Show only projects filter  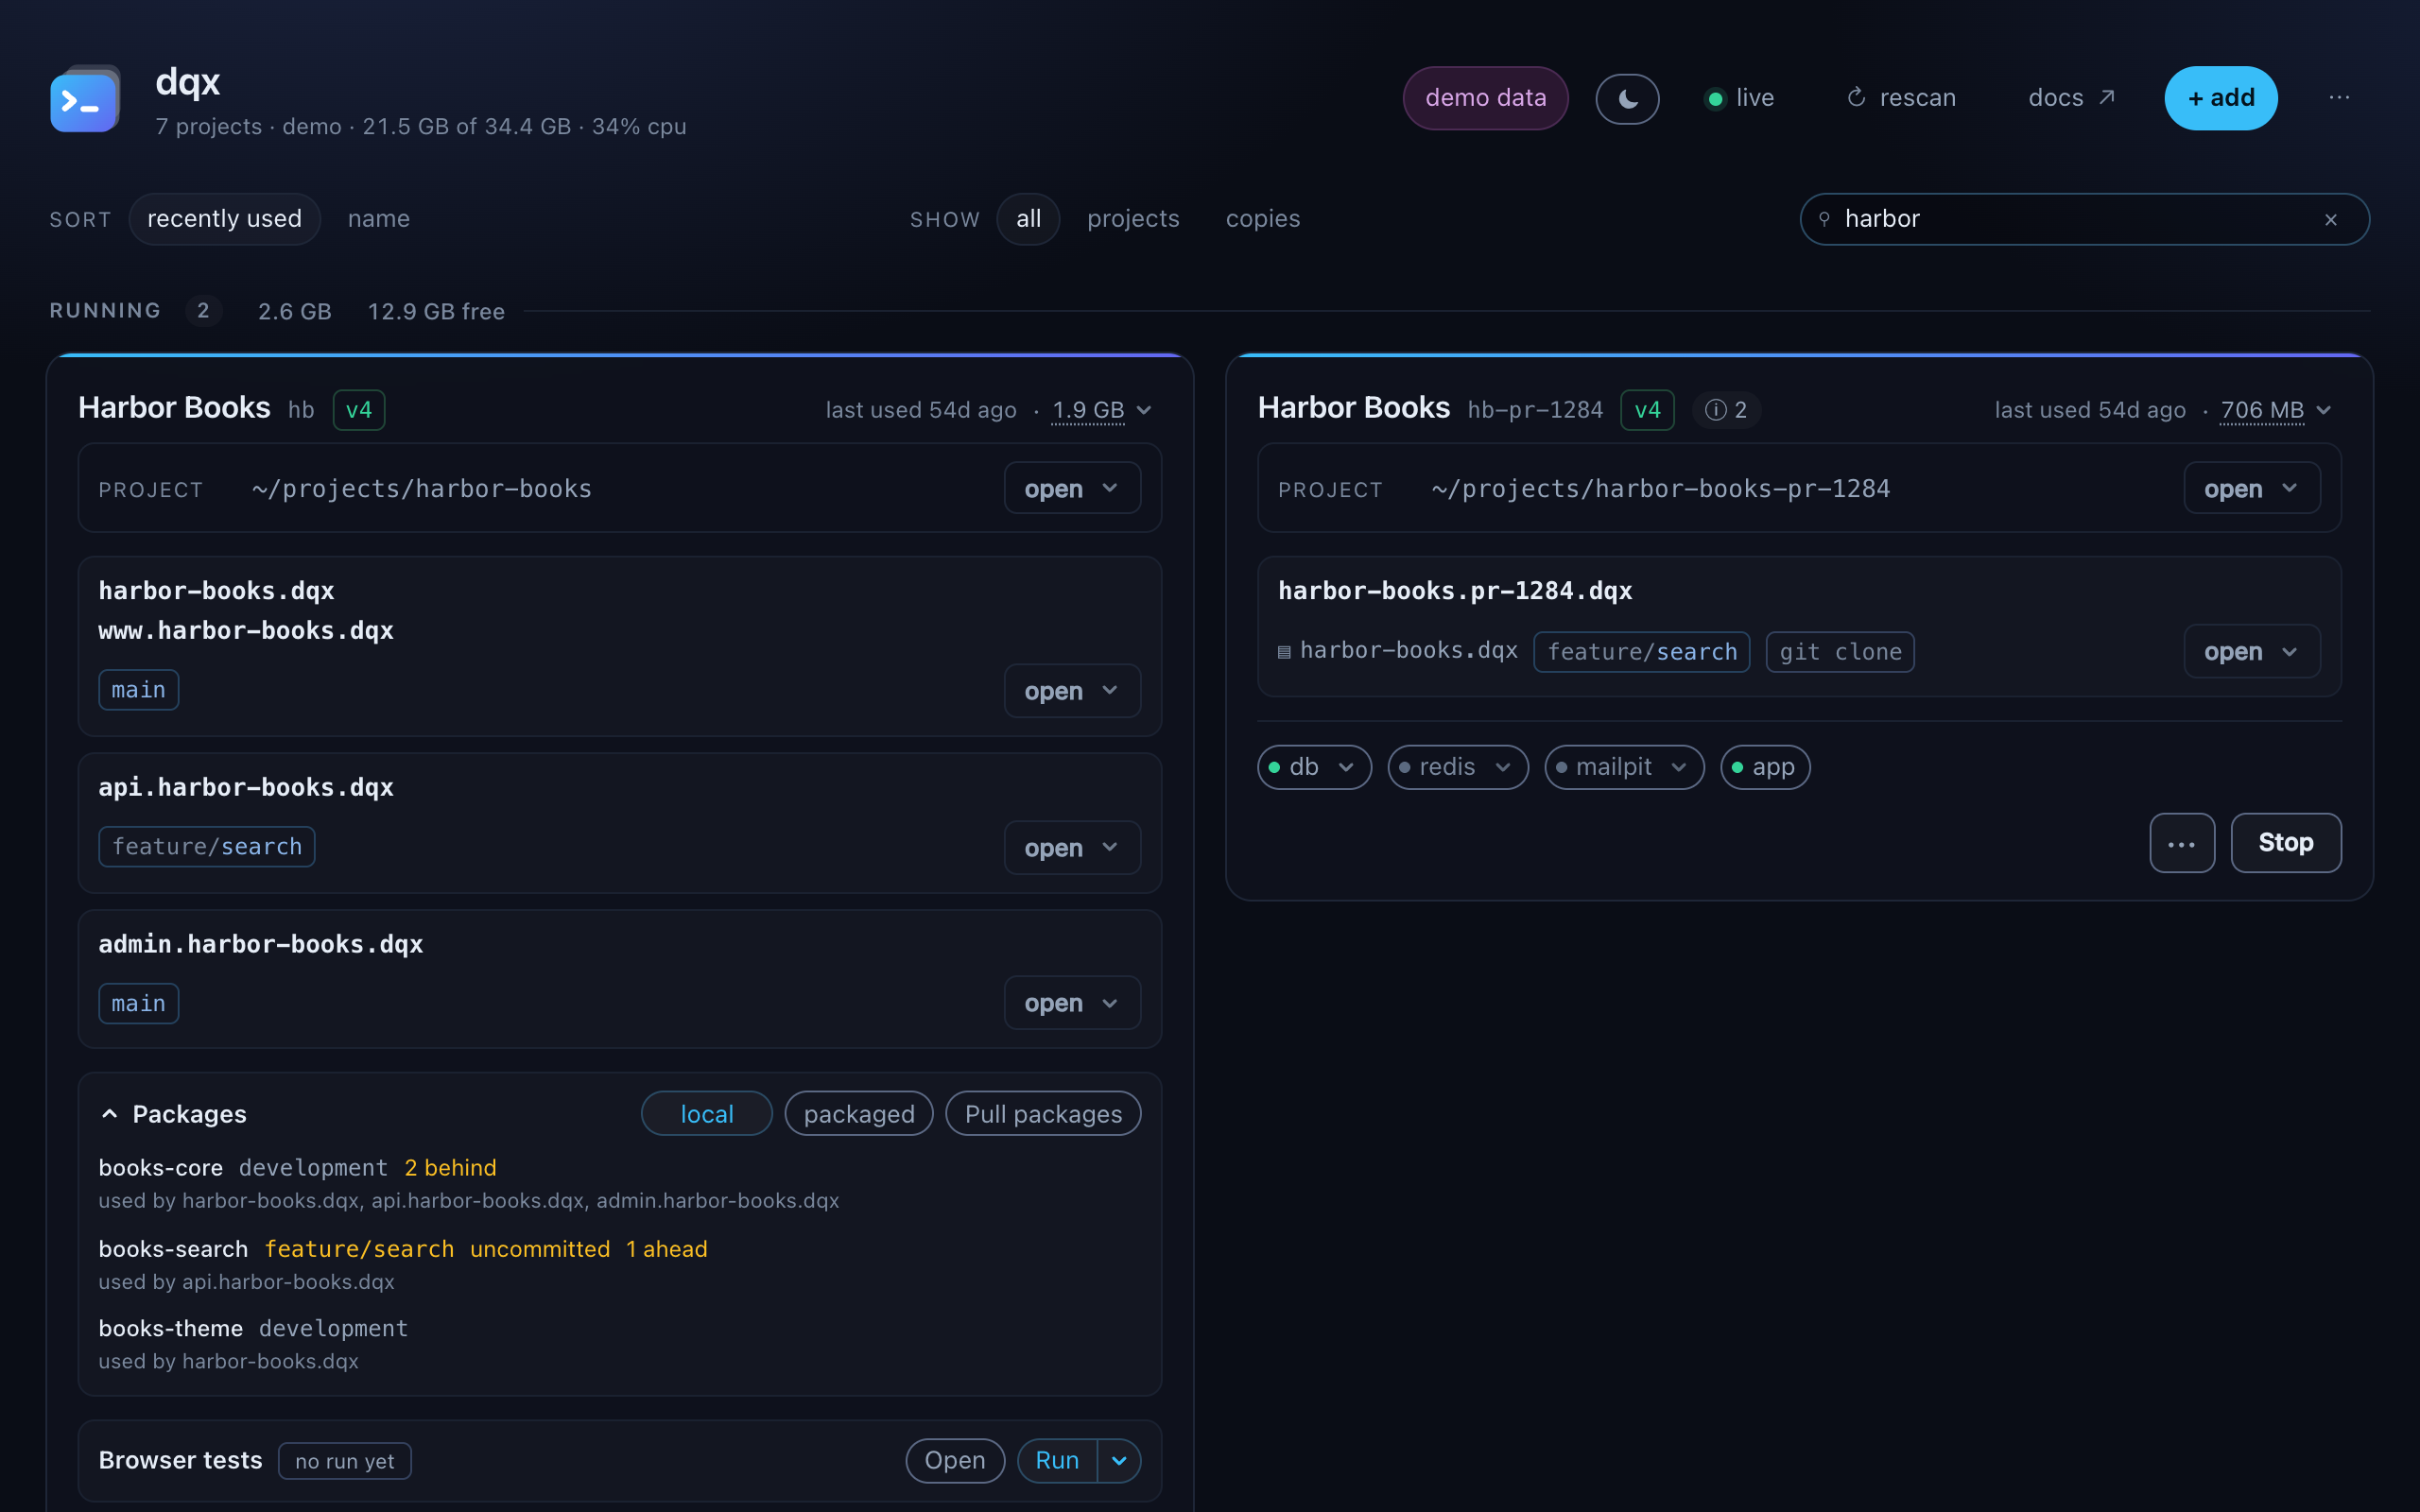point(1133,219)
